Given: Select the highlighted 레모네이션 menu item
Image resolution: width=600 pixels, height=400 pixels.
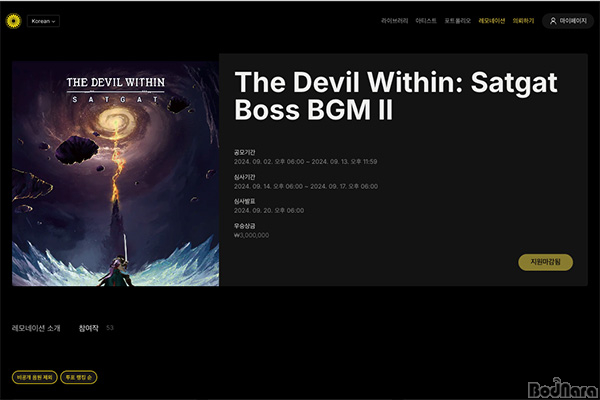Looking at the screenshot, I should pos(492,21).
